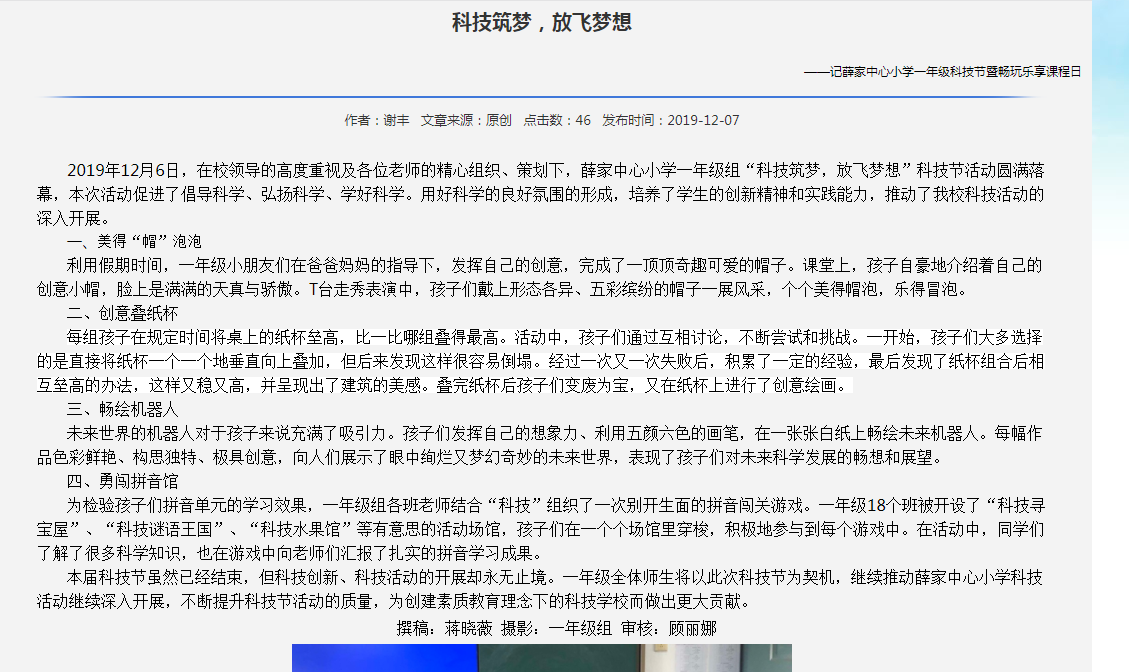This screenshot has width=1129, height=672.
Task: Click the paragraph starting 利用假期时间
Action: click(540, 277)
